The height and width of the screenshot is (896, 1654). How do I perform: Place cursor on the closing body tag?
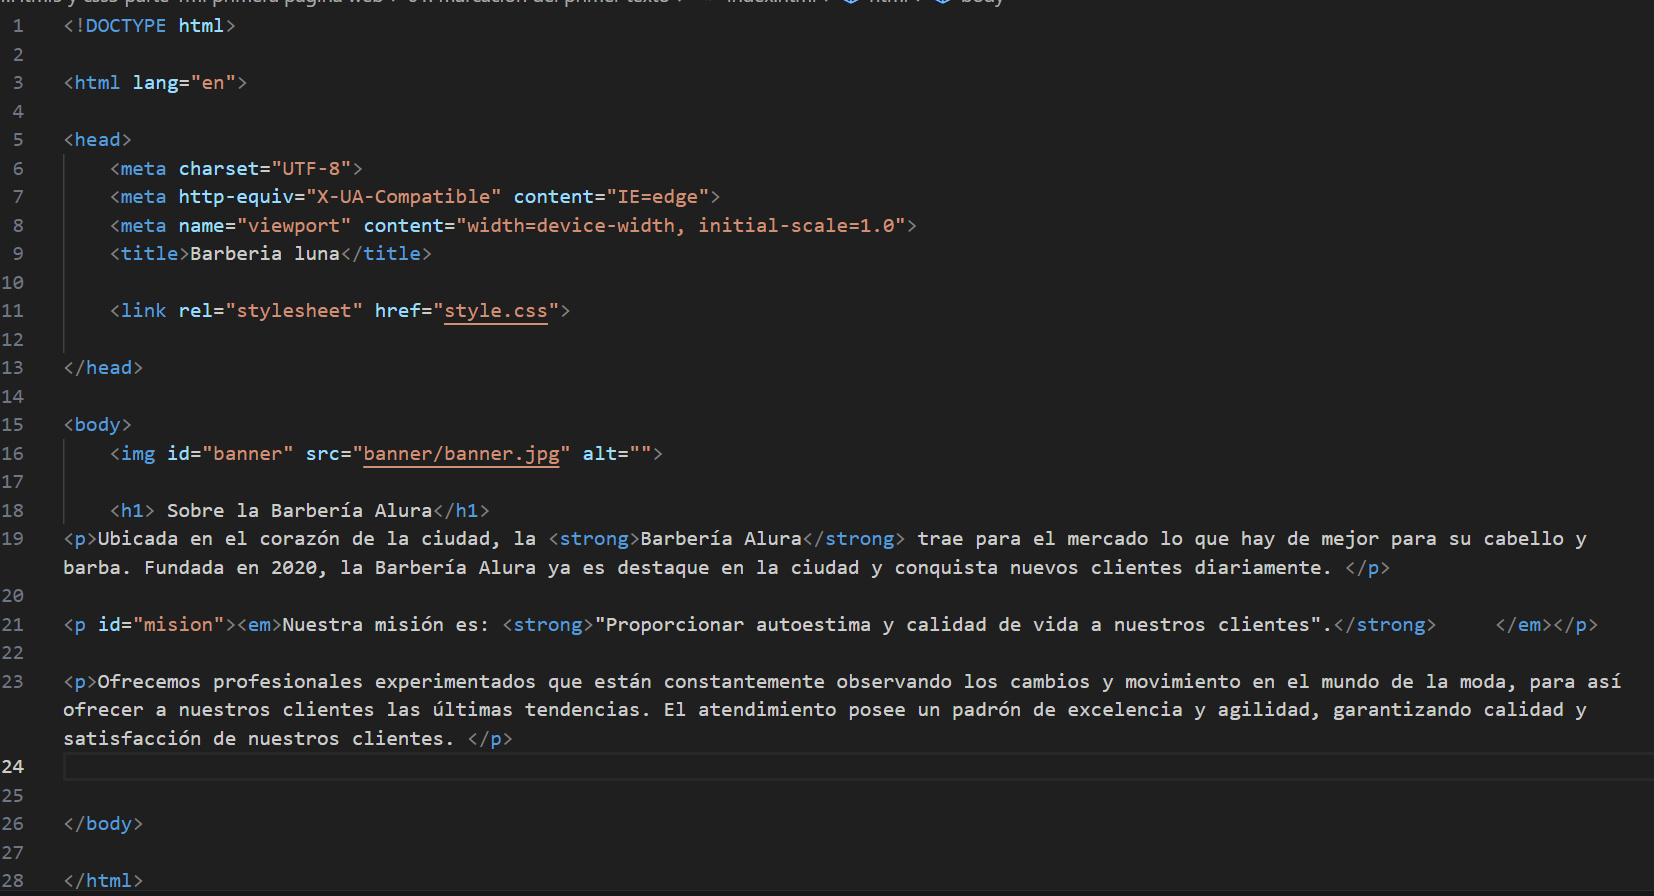(103, 824)
